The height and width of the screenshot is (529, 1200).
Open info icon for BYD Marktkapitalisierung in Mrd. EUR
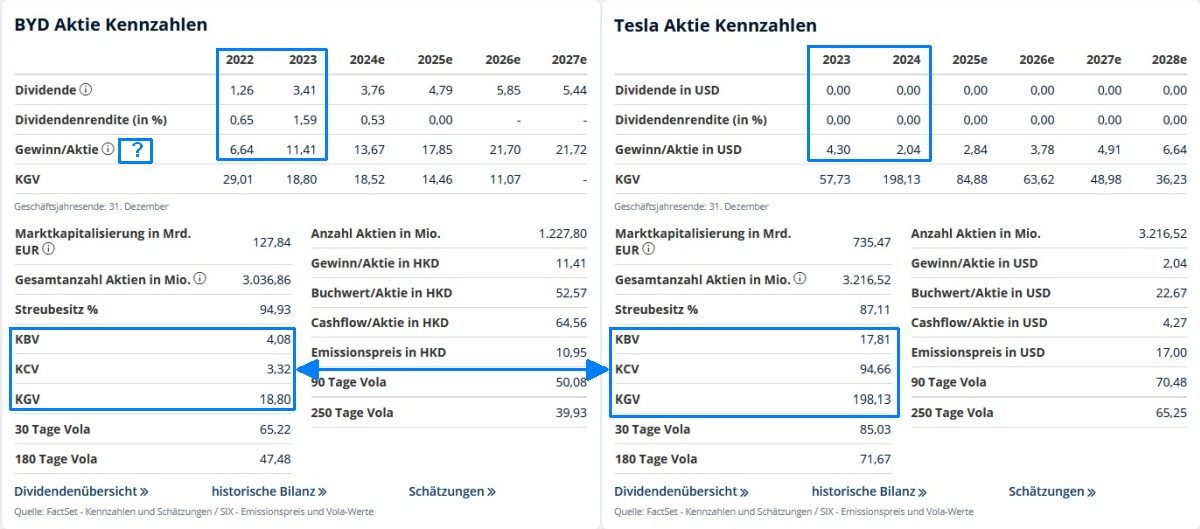(x=49, y=249)
